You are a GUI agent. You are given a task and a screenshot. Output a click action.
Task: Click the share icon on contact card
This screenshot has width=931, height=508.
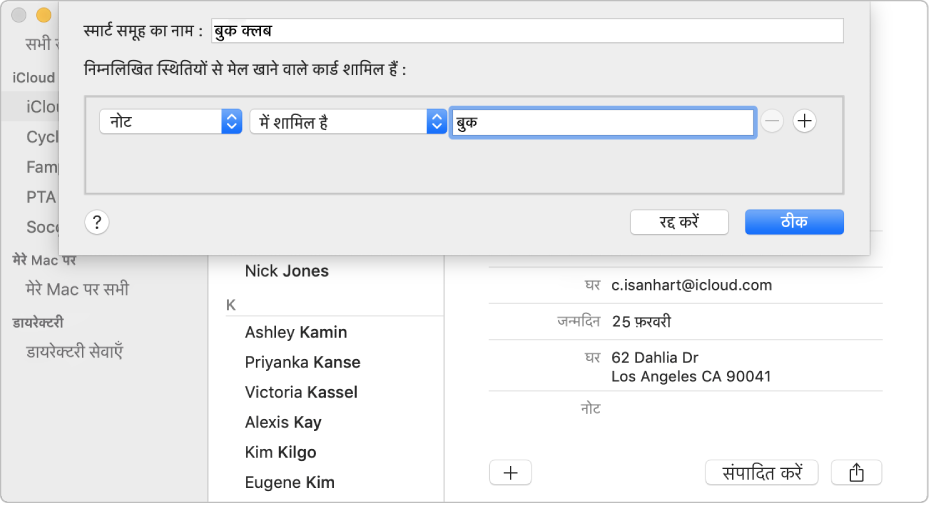tap(856, 473)
